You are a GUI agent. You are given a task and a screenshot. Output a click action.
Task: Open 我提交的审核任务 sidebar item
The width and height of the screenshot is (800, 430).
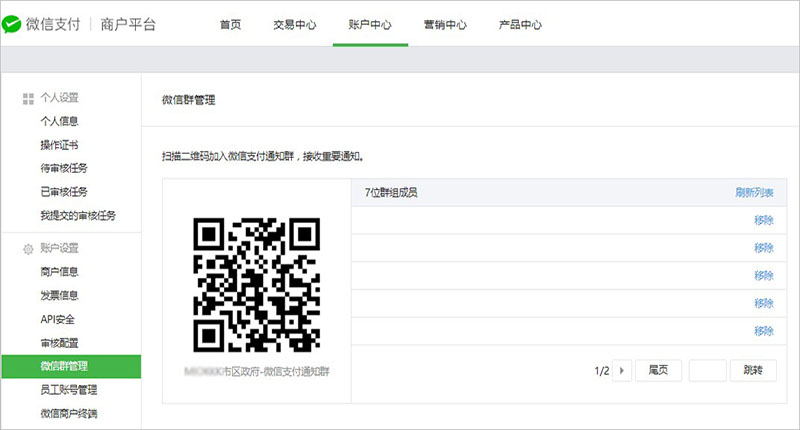point(78,215)
